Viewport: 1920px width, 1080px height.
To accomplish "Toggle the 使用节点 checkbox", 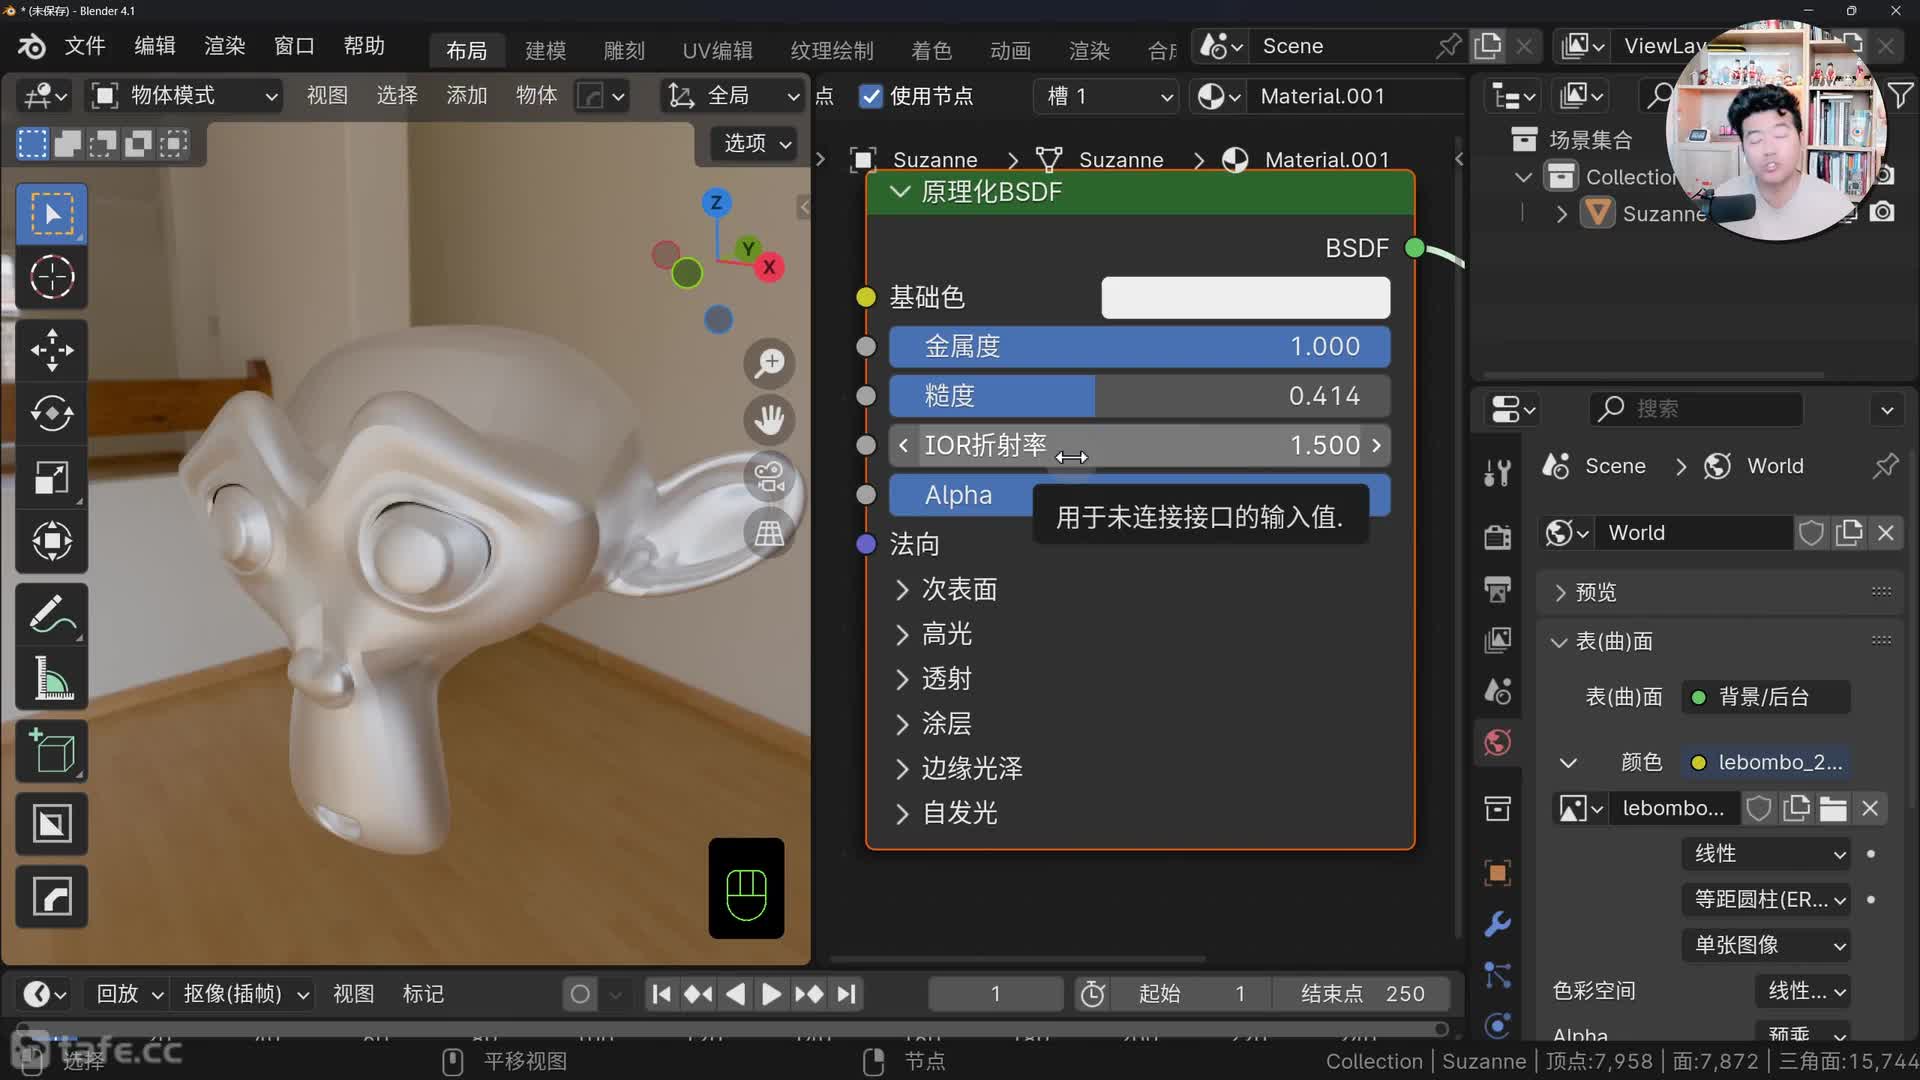I will [871, 95].
